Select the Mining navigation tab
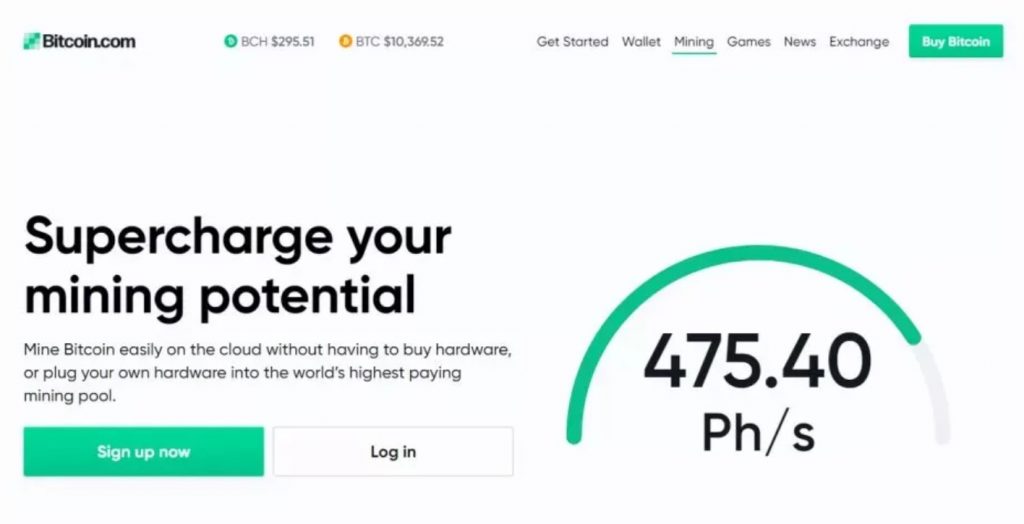The image size is (1024, 524). 694,42
